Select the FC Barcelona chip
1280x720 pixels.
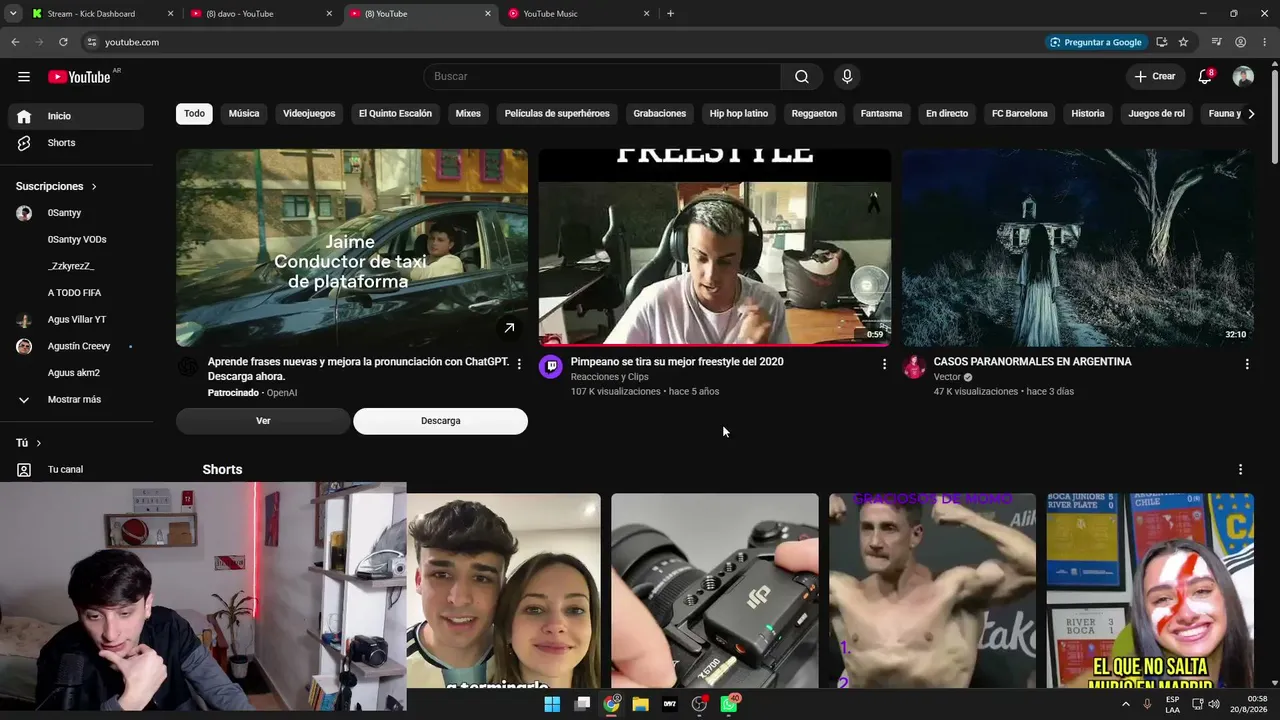point(1020,114)
